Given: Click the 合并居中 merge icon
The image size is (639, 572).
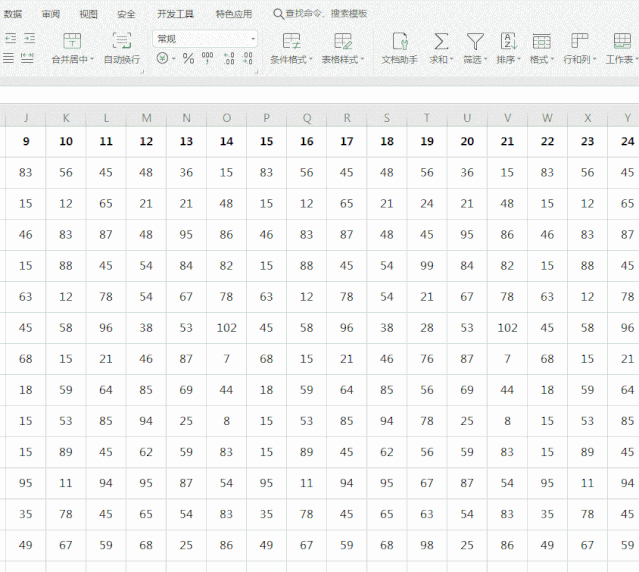Looking at the screenshot, I should [72, 41].
